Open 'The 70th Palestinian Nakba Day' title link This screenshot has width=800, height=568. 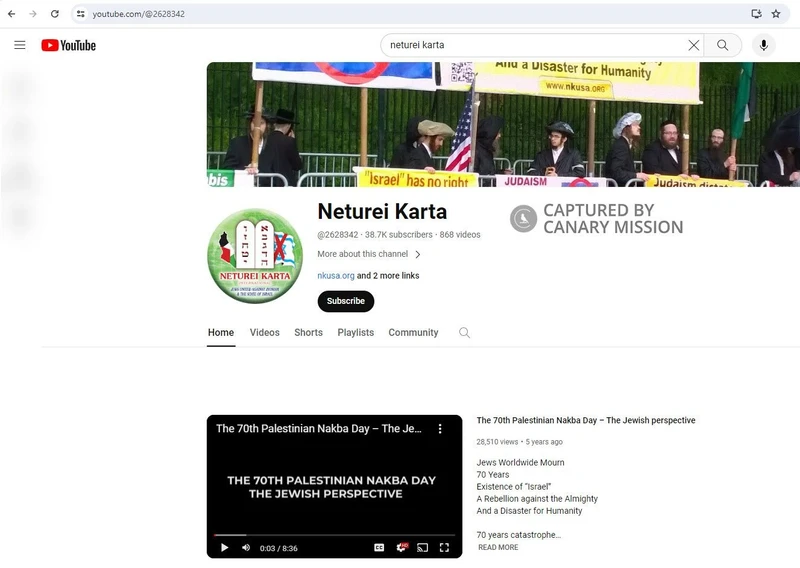[586, 420]
